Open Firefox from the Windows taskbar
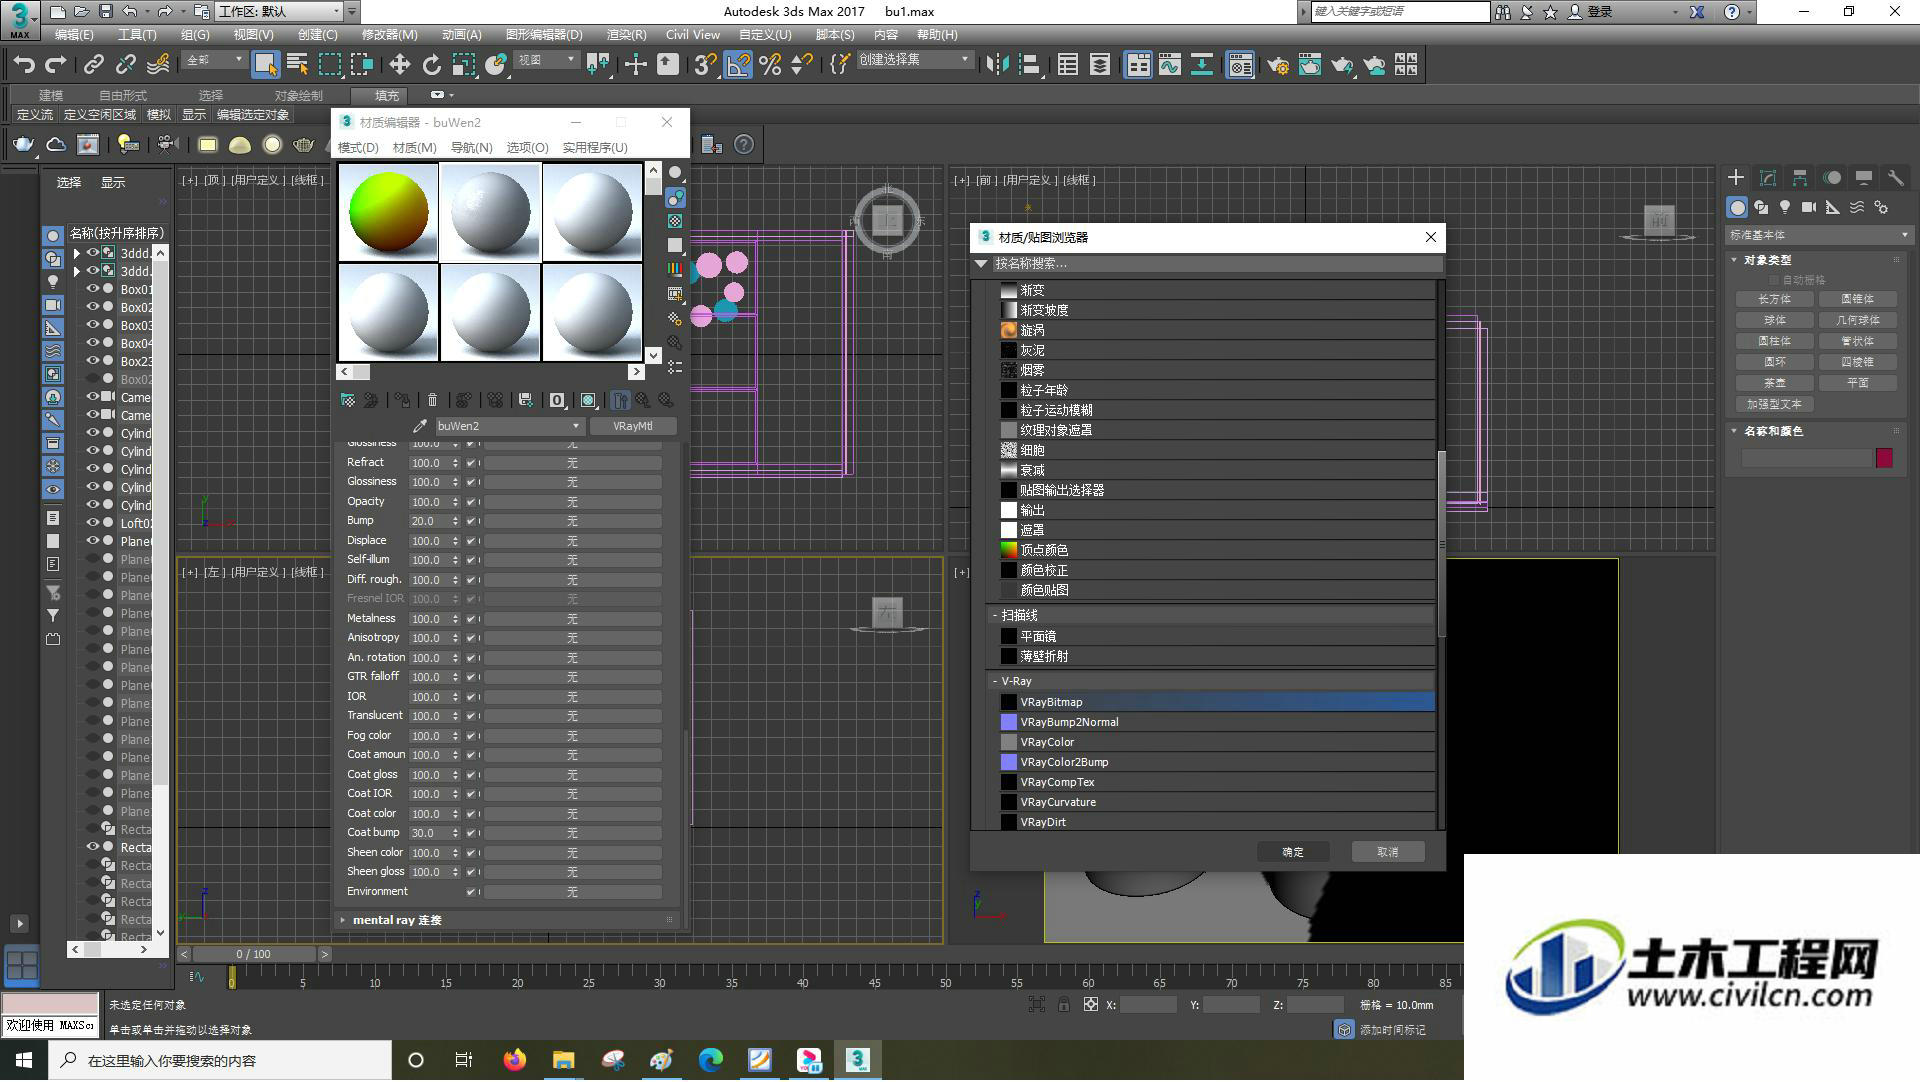 515,1060
